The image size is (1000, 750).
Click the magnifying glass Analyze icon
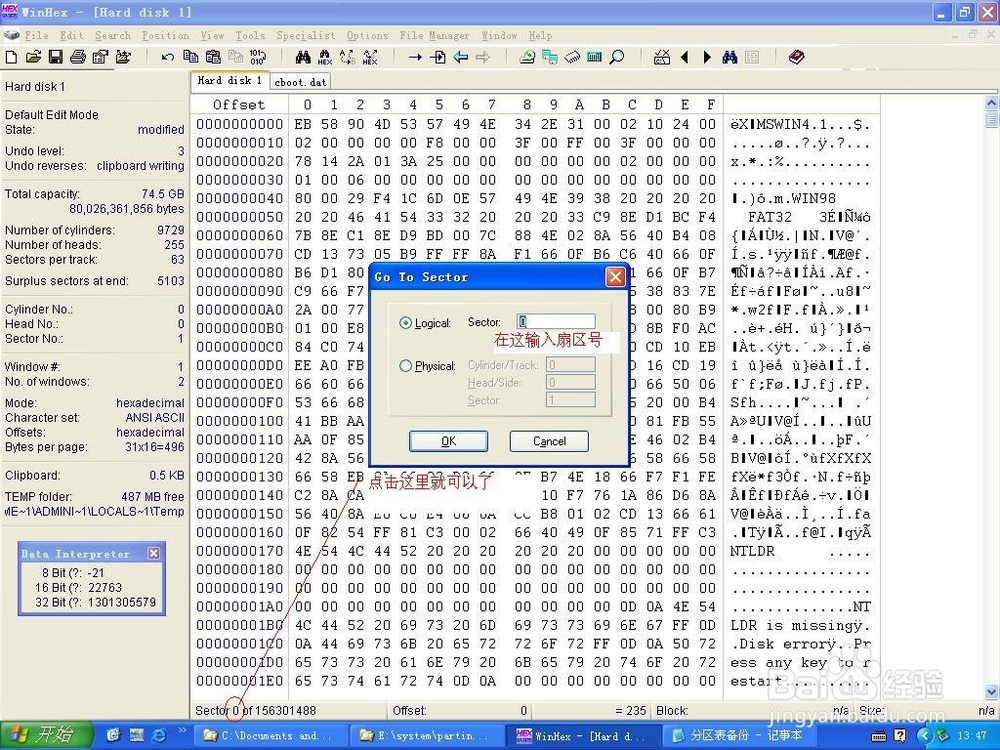click(617, 57)
